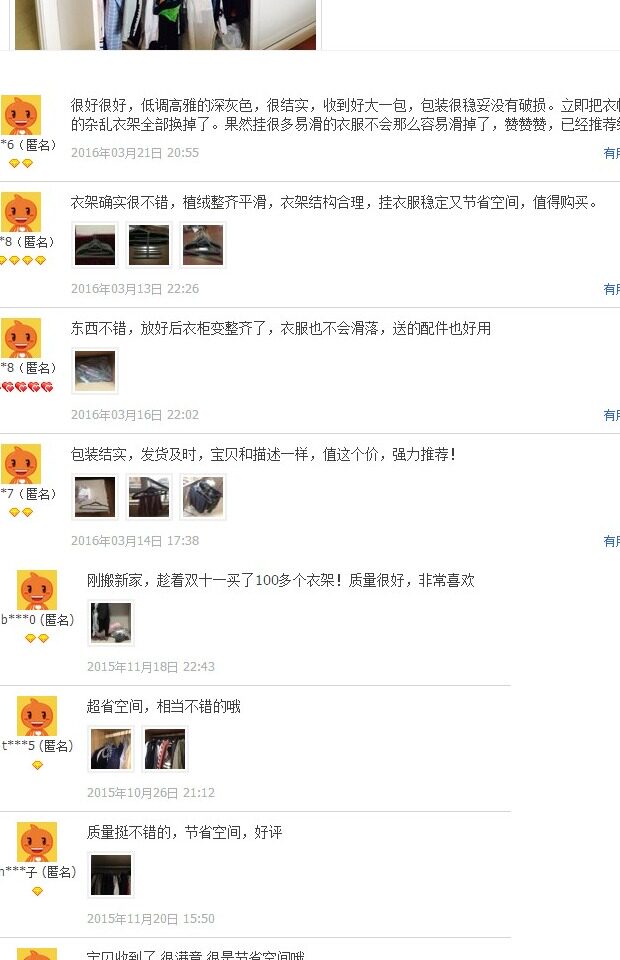This screenshot has height=960, width=620.
Task: Open photo in 刚搬新家 review
Action: click(111, 623)
